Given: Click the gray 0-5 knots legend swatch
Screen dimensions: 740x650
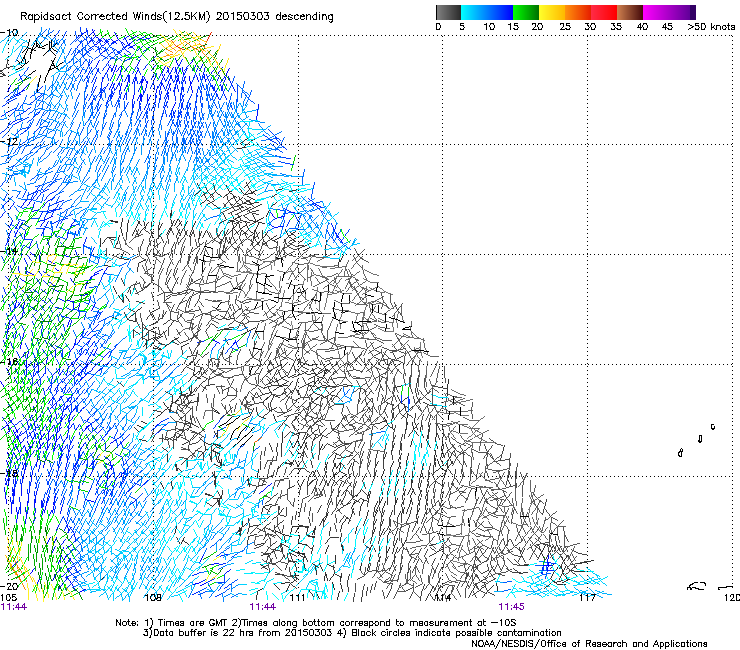Looking at the screenshot, I should [x=448, y=12].
